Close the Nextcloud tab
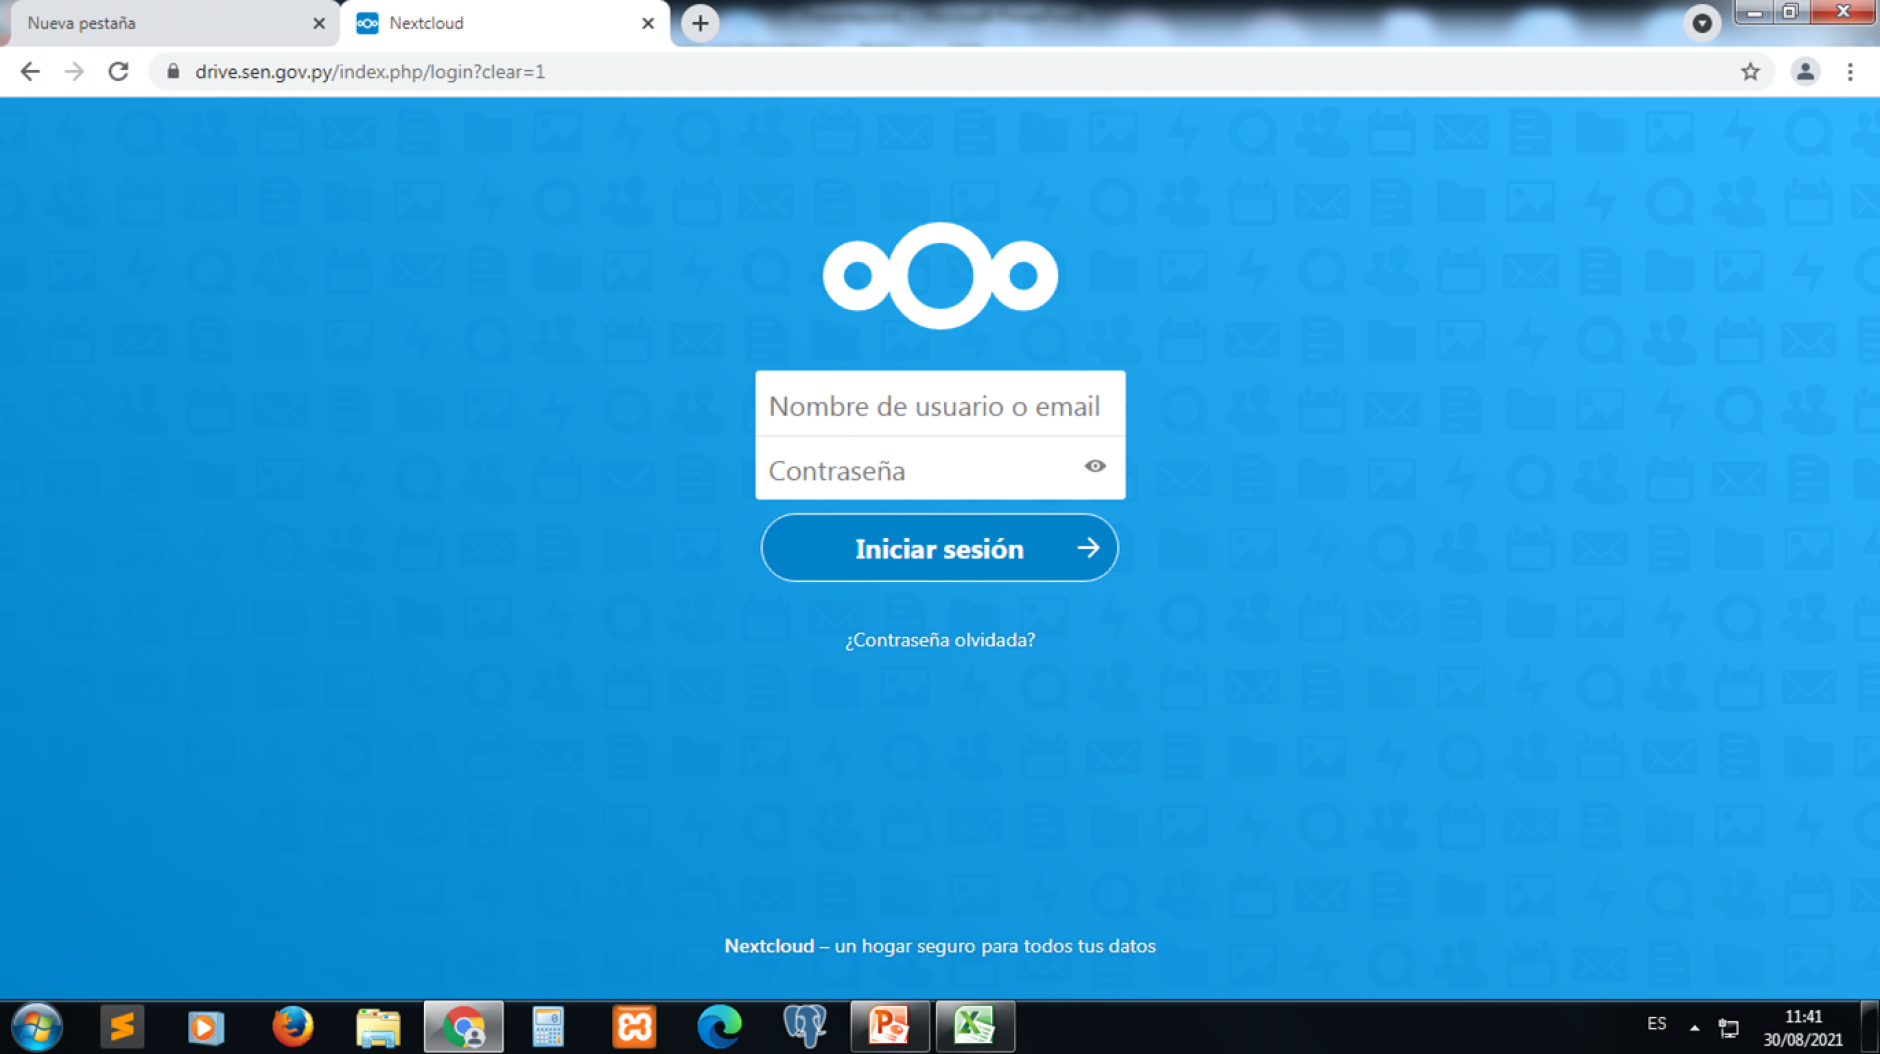This screenshot has height=1054, width=1880. coord(648,23)
